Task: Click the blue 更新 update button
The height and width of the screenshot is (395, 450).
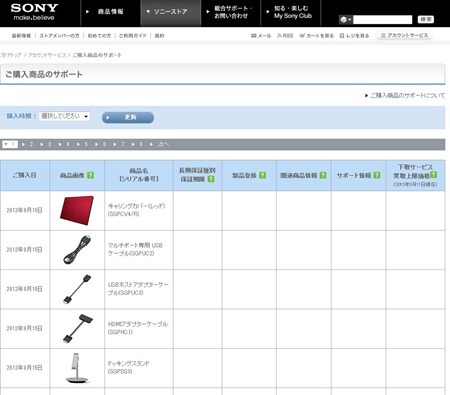Action: pyautogui.click(x=128, y=117)
